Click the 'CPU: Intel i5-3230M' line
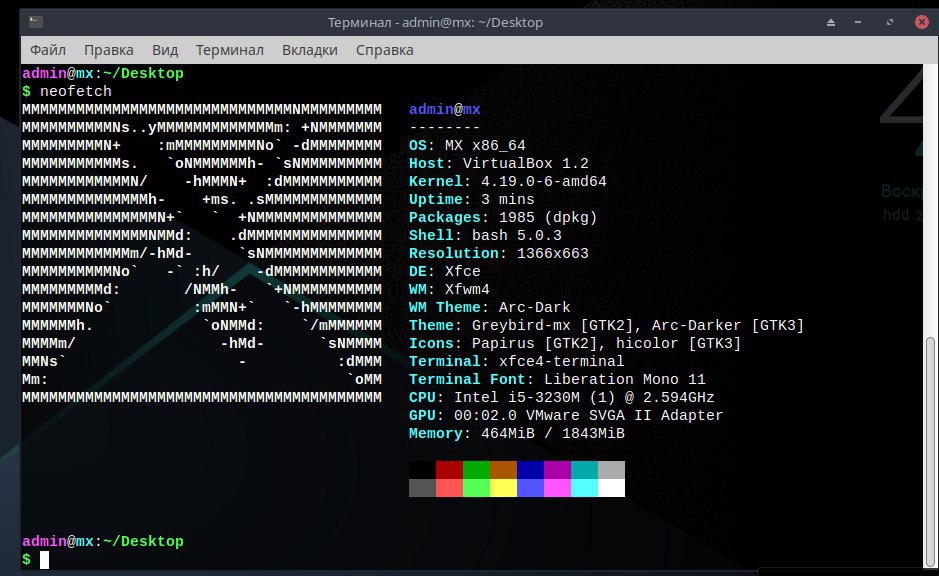The width and height of the screenshot is (939, 576). click(x=562, y=397)
